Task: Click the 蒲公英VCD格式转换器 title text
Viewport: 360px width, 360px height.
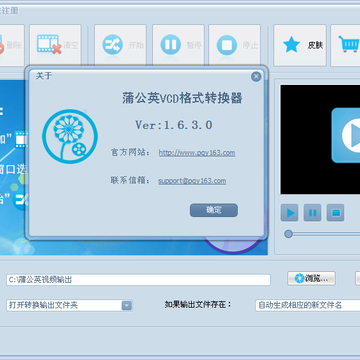Action: pyautogui.click(x=182, y=98)
